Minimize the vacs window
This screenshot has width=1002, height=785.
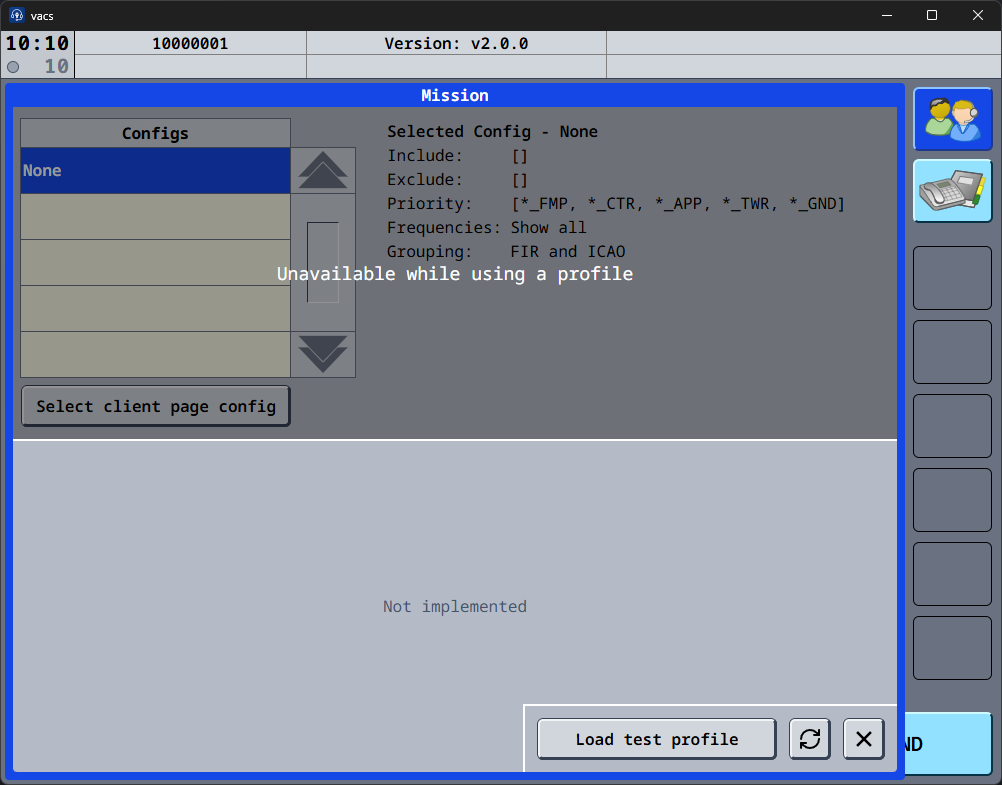[x=886, y=15]
